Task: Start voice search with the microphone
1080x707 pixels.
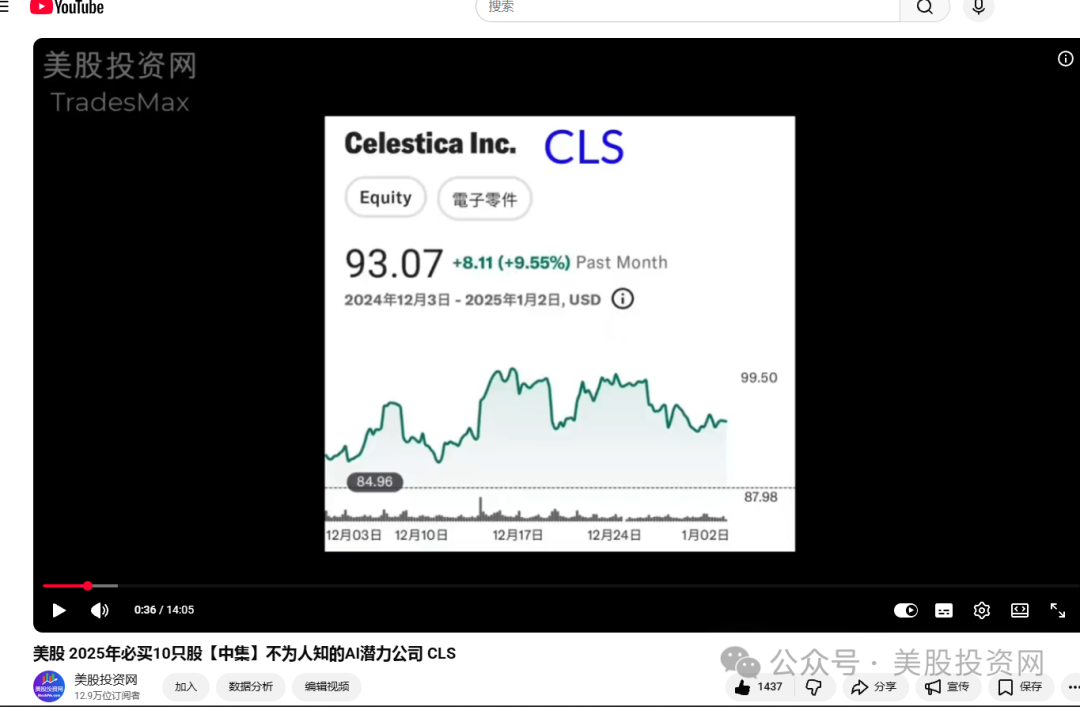Action: 978,8
